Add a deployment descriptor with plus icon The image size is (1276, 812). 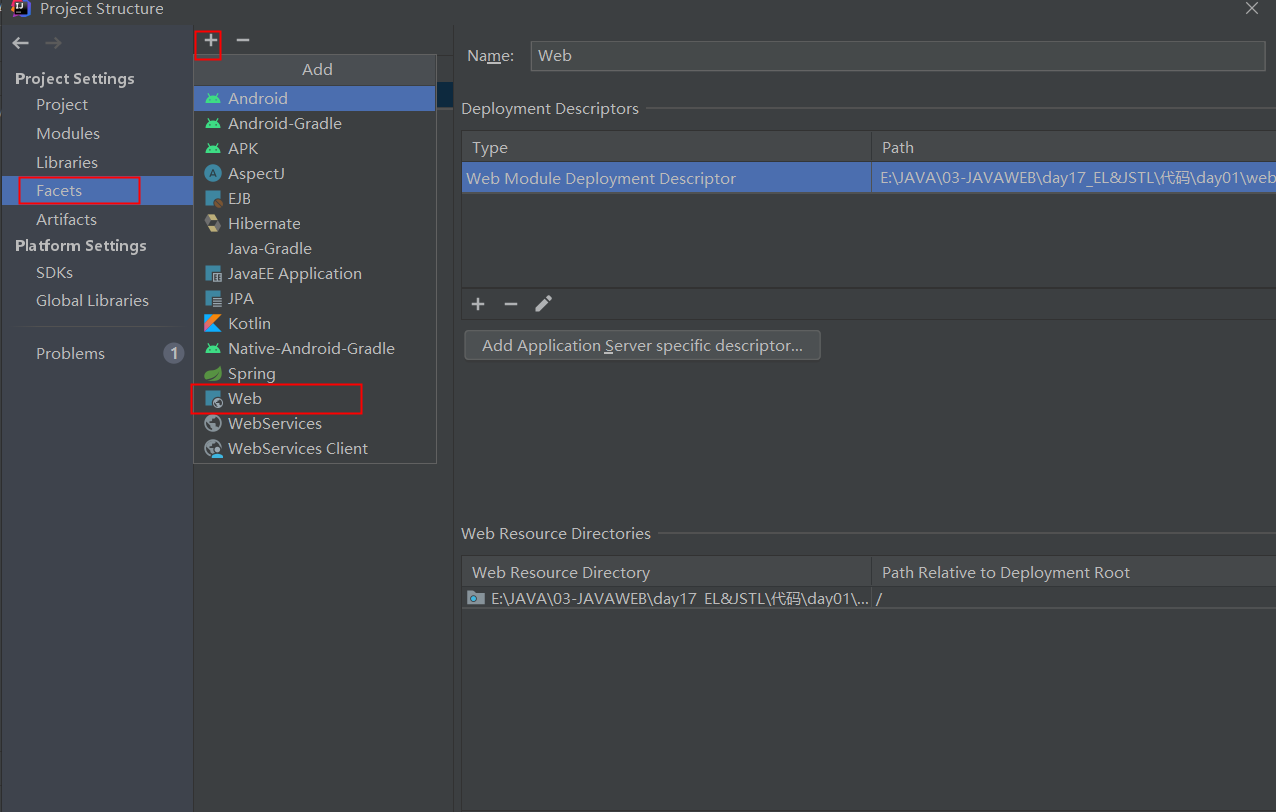click(478, 304)
